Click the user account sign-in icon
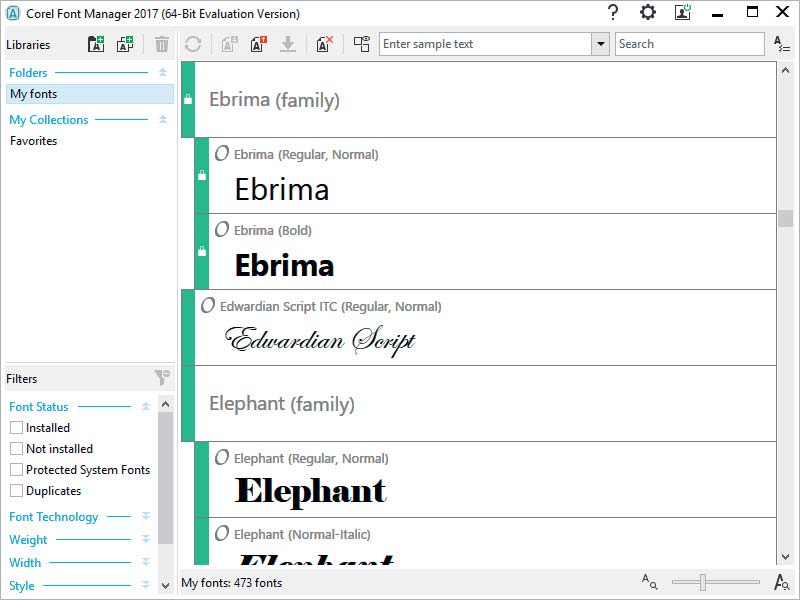The image size is (800, 600). coord(683,12)
